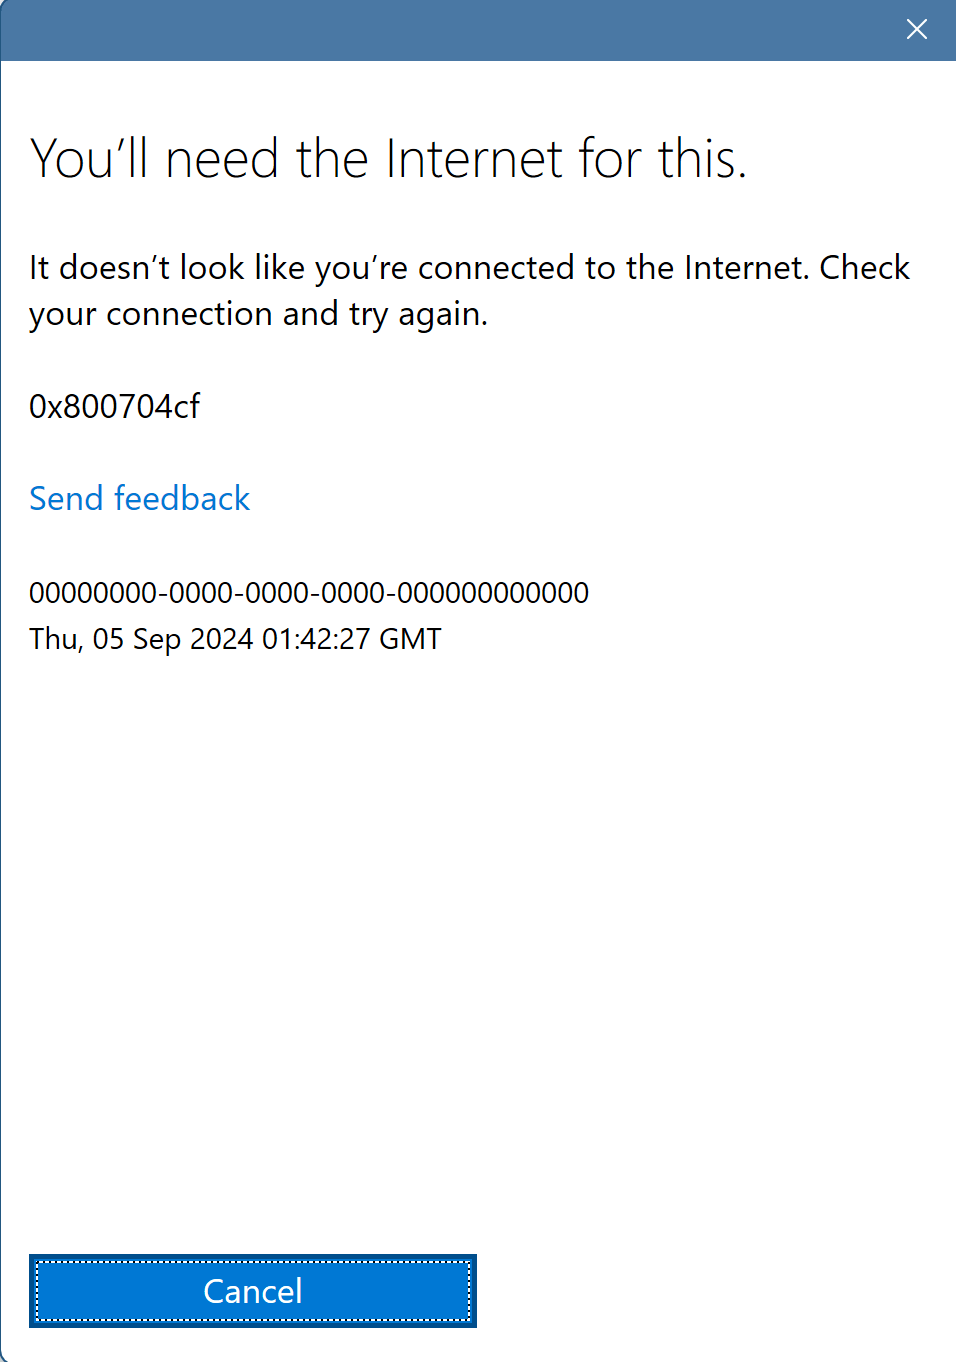Abort sign-in via the blue Cancel button

tap(253, 1291)
